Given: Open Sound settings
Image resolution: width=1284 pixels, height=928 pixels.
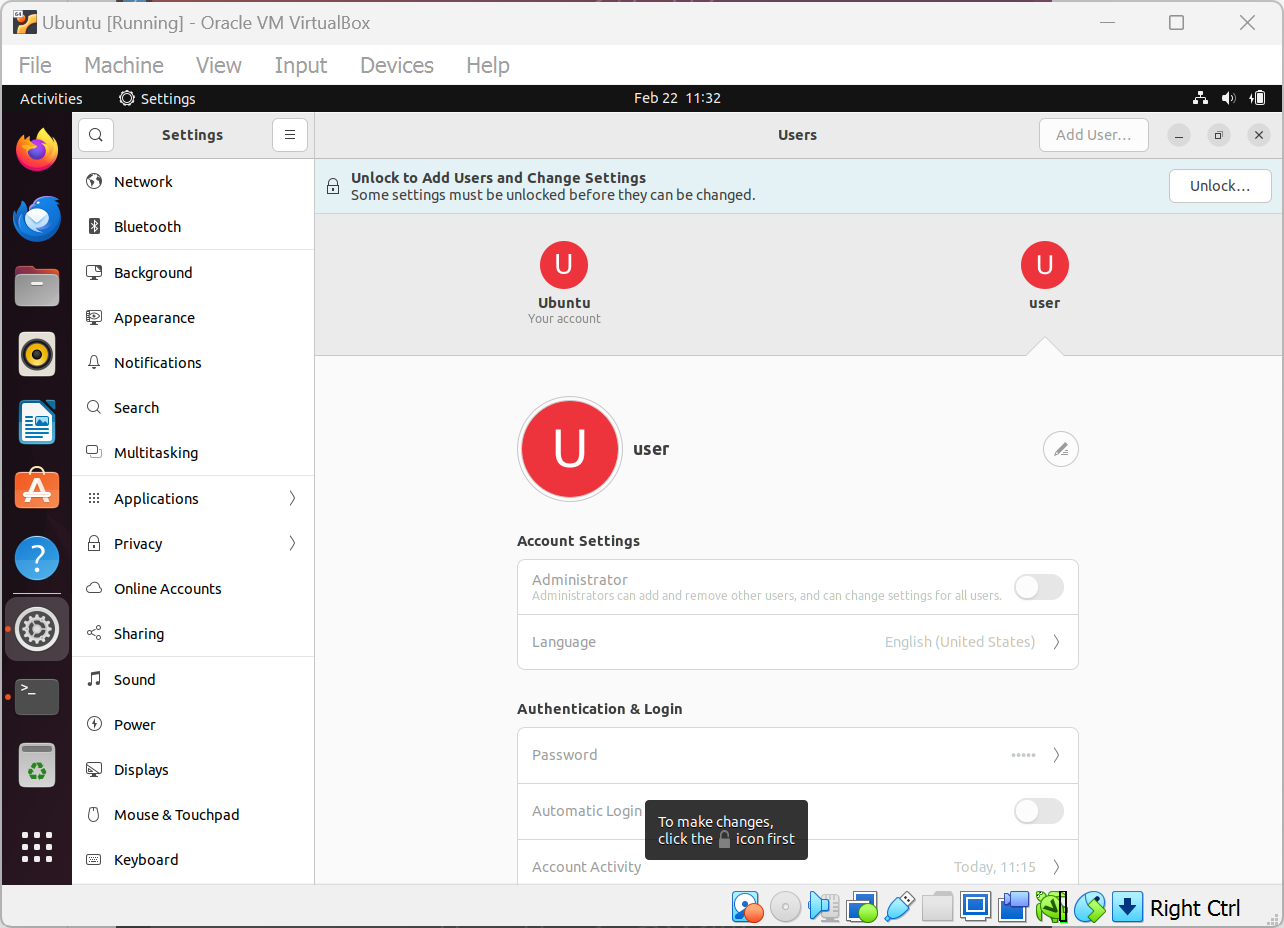Looking at the screenshot, I should coord(193,680).
